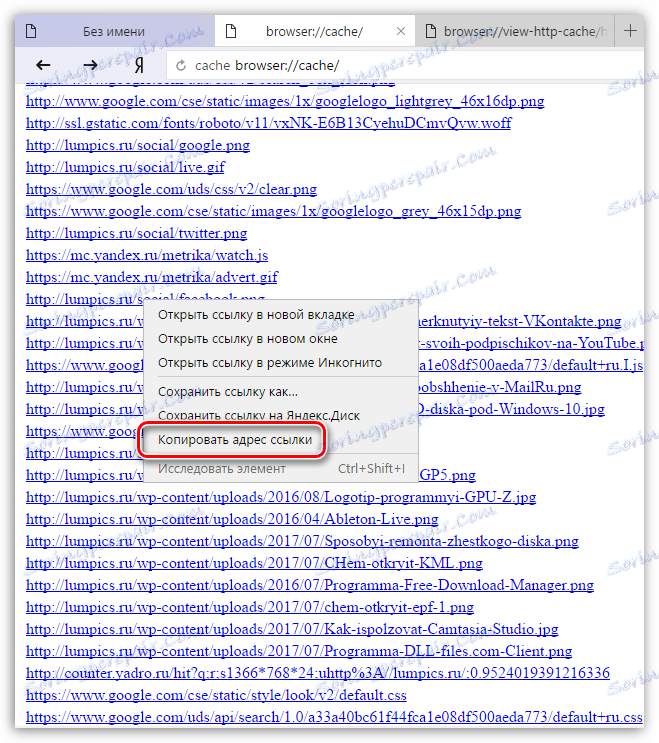
Task: Click the forward arrow navigation button
Action: [x=90, y=65]
